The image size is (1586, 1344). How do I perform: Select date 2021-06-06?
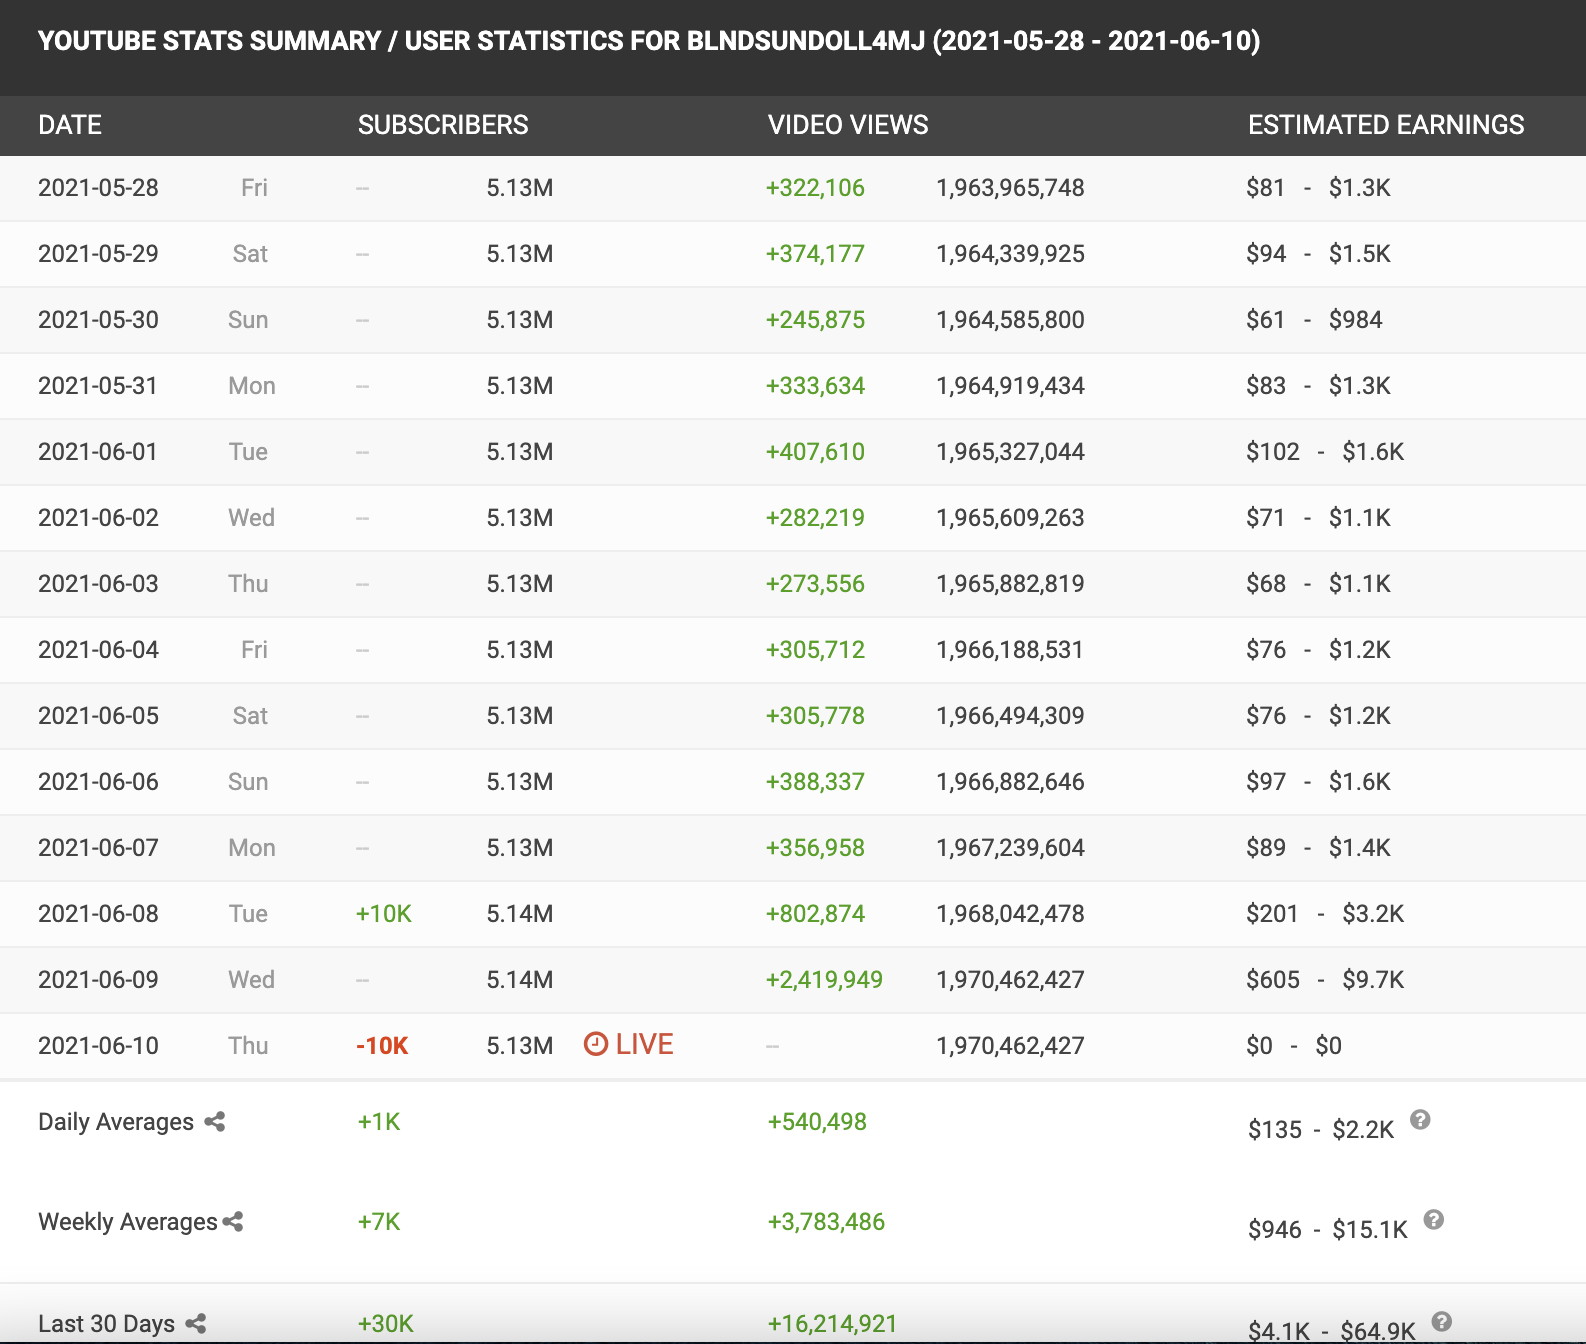coord(98,782)
